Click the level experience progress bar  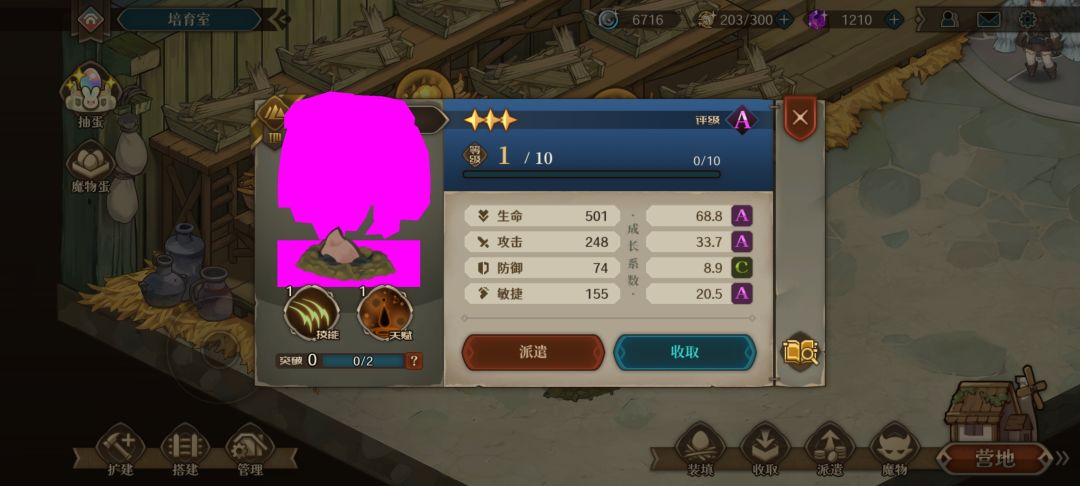592,175
